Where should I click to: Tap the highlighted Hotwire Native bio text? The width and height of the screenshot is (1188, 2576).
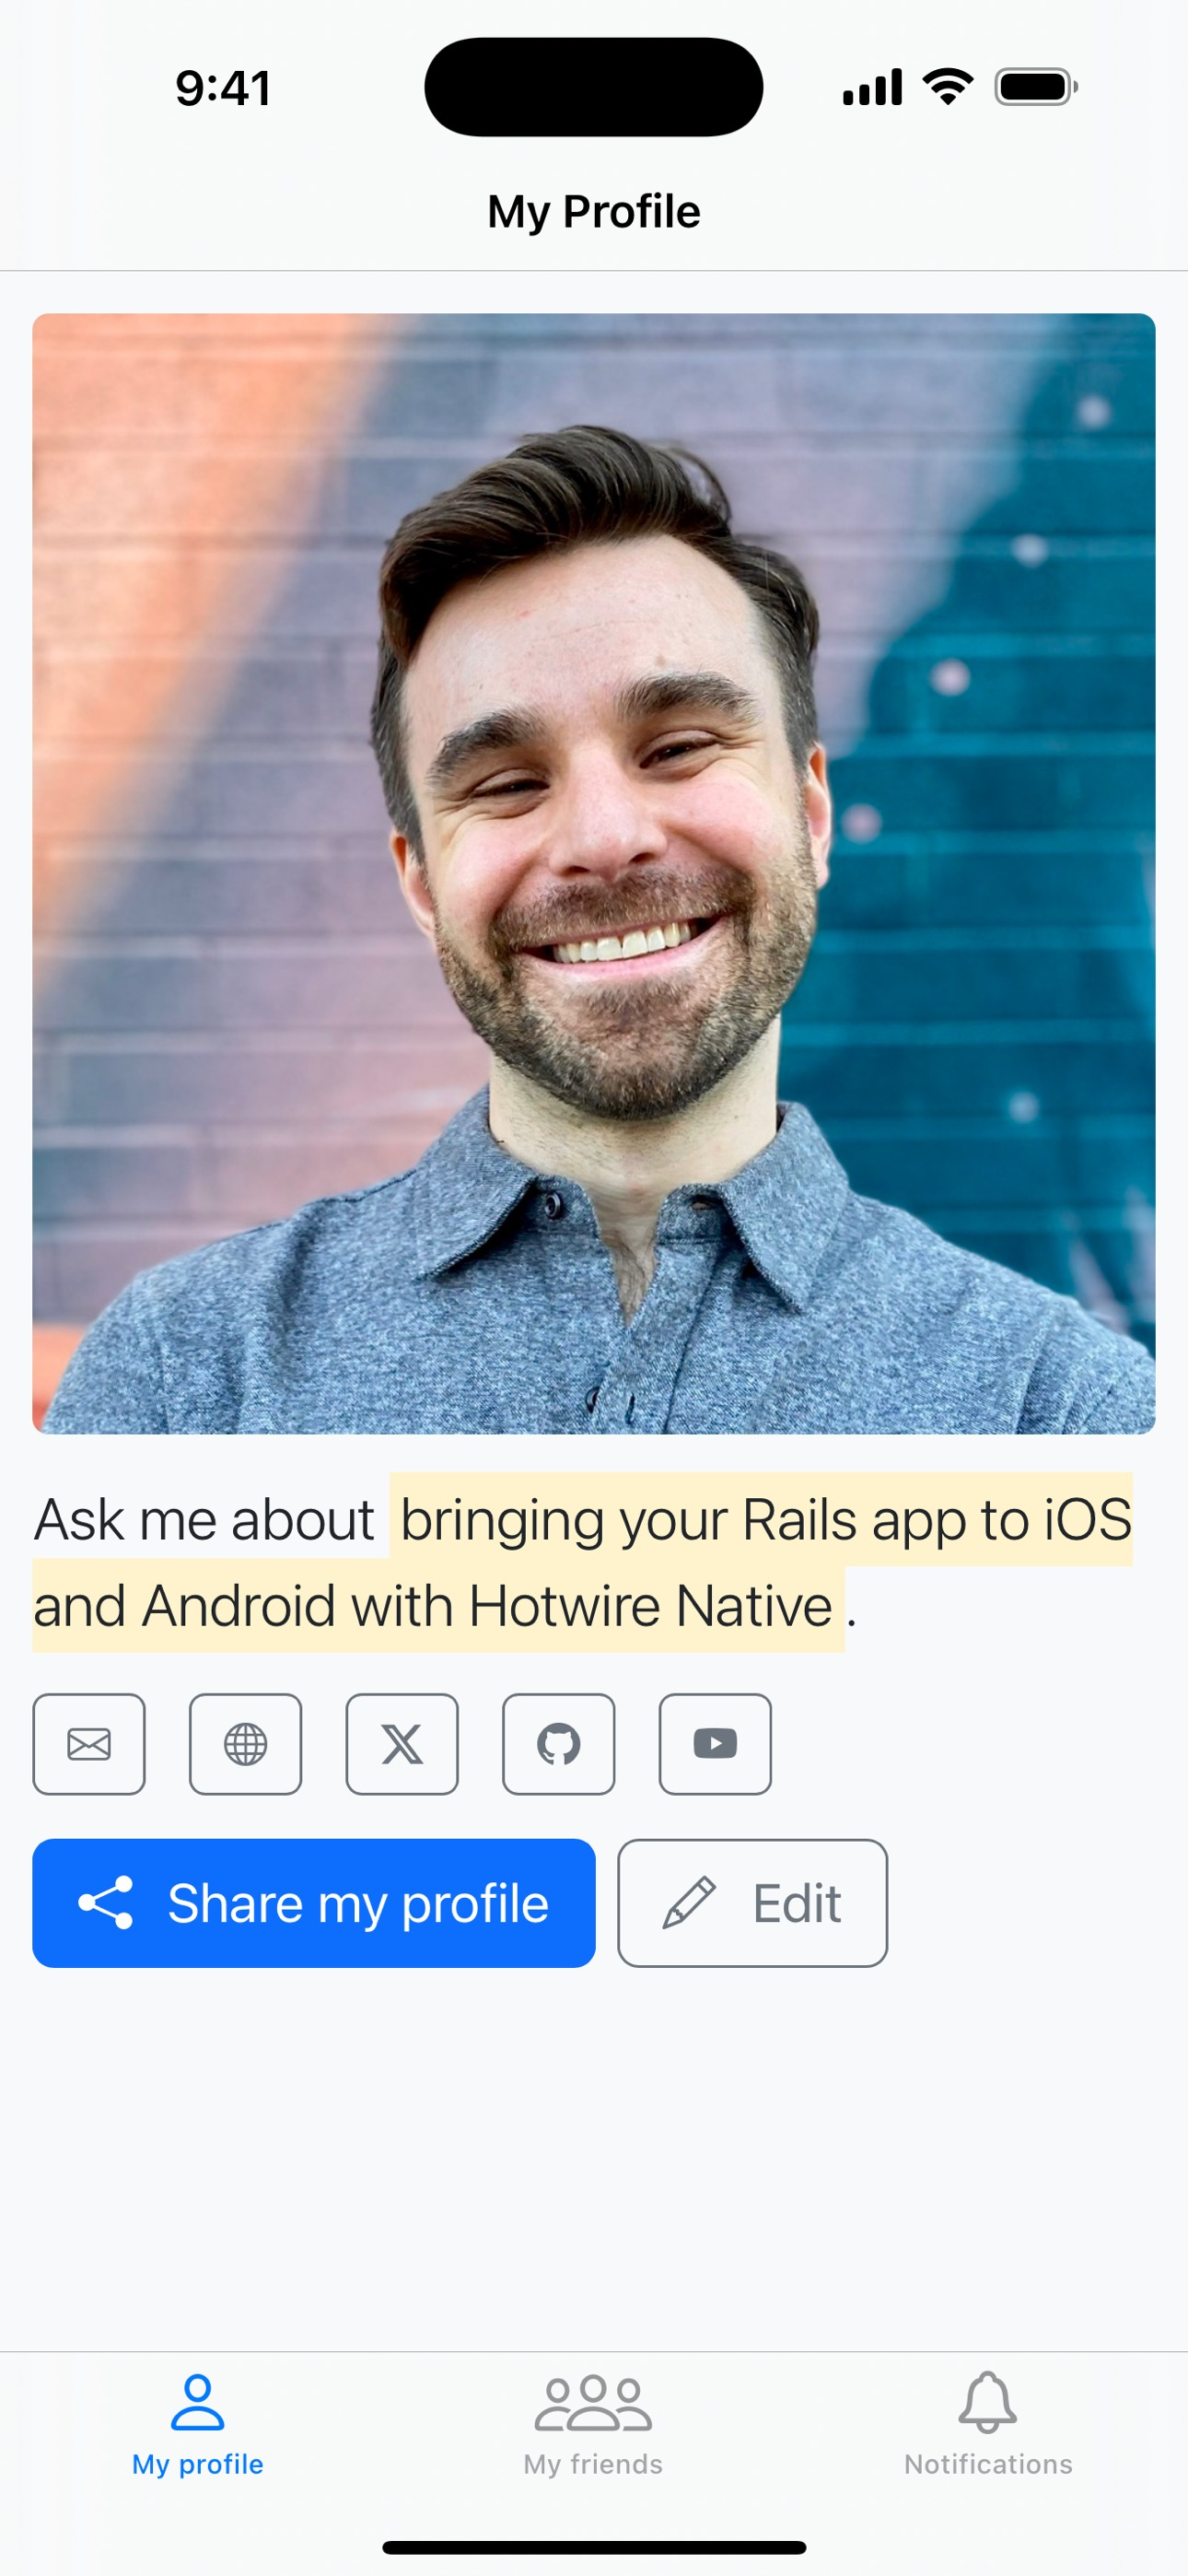coord(583,1562)
